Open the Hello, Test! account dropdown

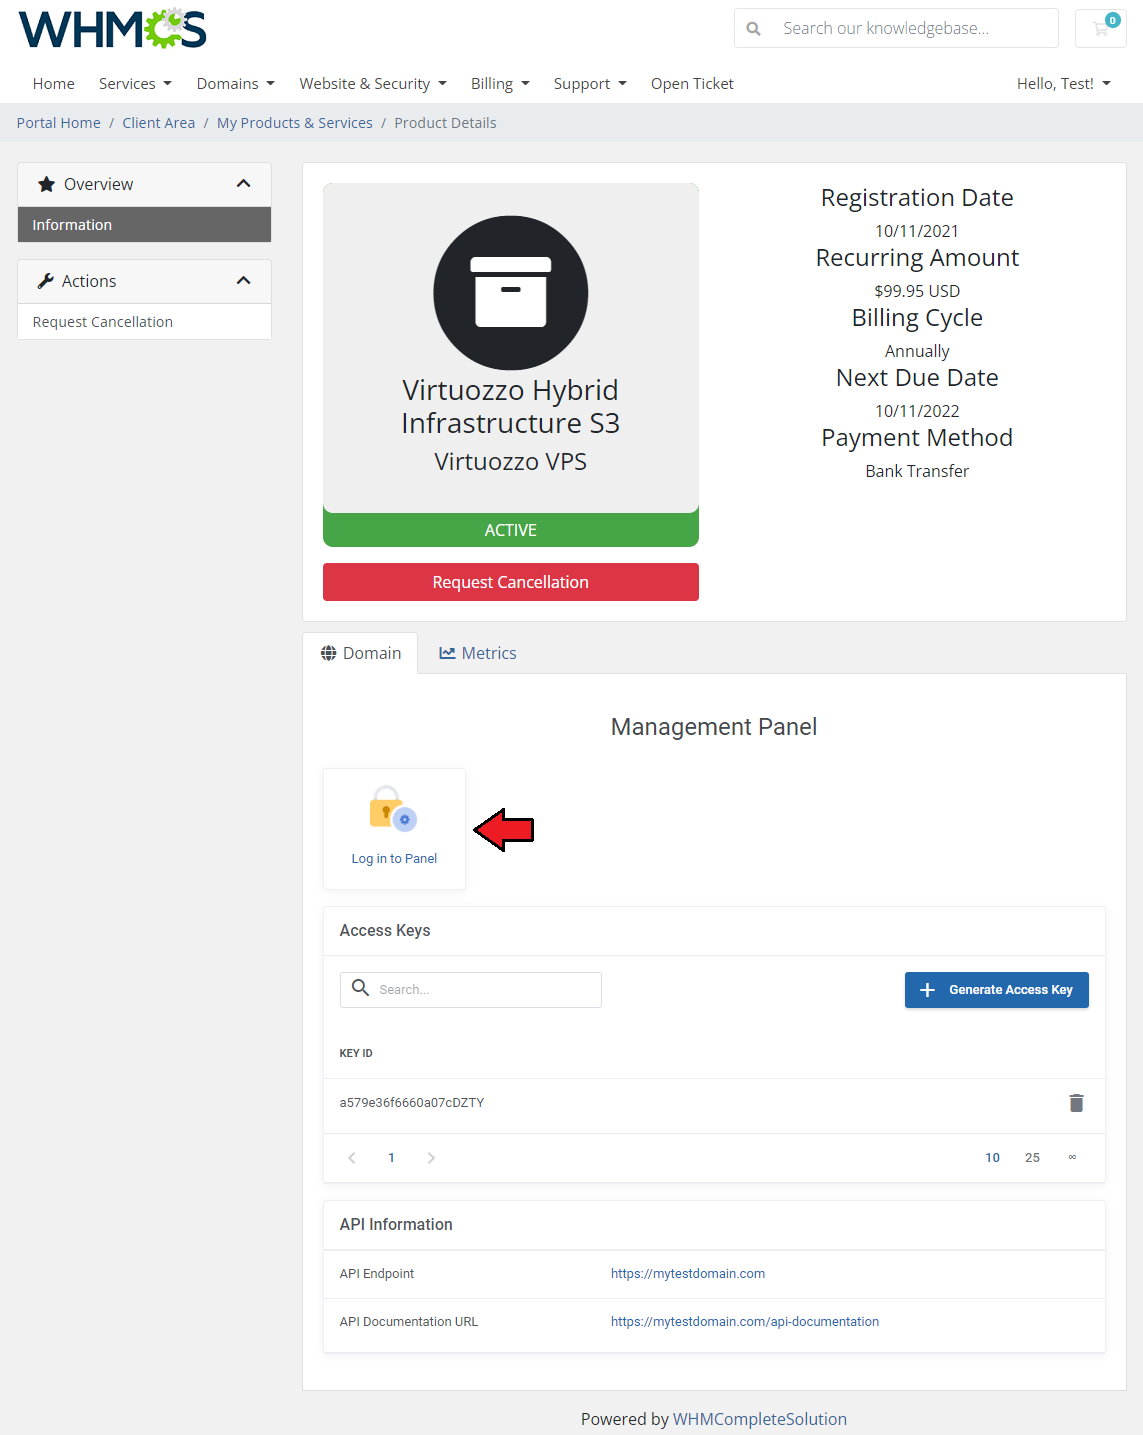click(1063, 84)
